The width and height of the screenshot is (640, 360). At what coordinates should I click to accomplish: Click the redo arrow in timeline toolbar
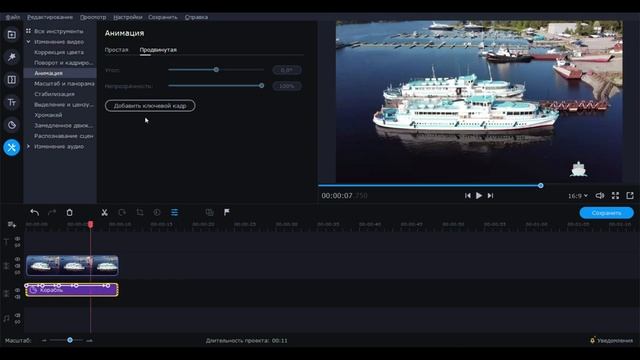pyautogui.click(x=52, y=212)
